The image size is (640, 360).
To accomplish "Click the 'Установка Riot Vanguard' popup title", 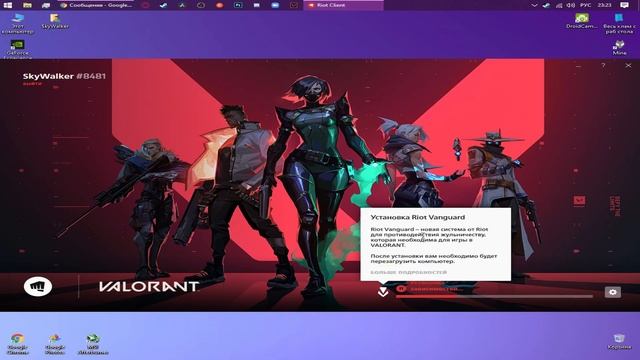I will (418, 217).
